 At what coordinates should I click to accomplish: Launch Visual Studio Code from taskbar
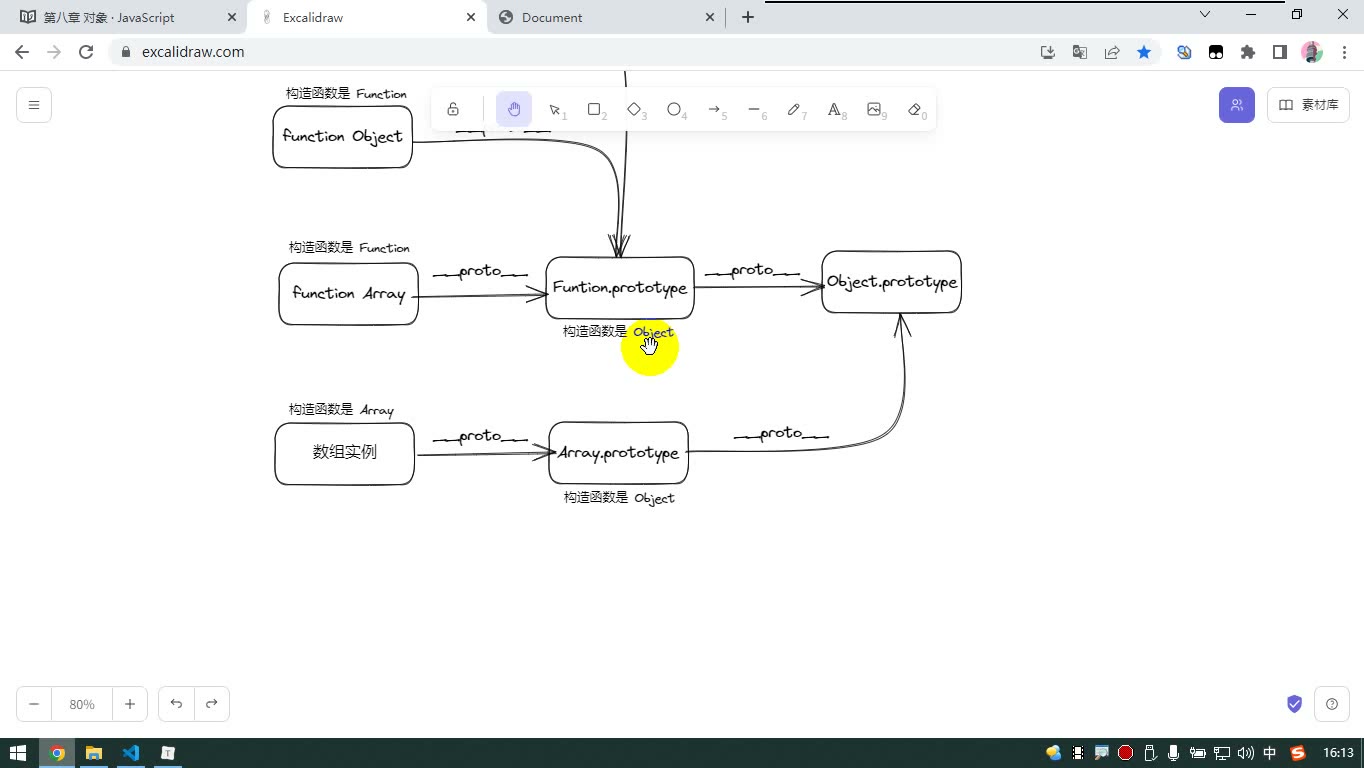pos(131,753)
